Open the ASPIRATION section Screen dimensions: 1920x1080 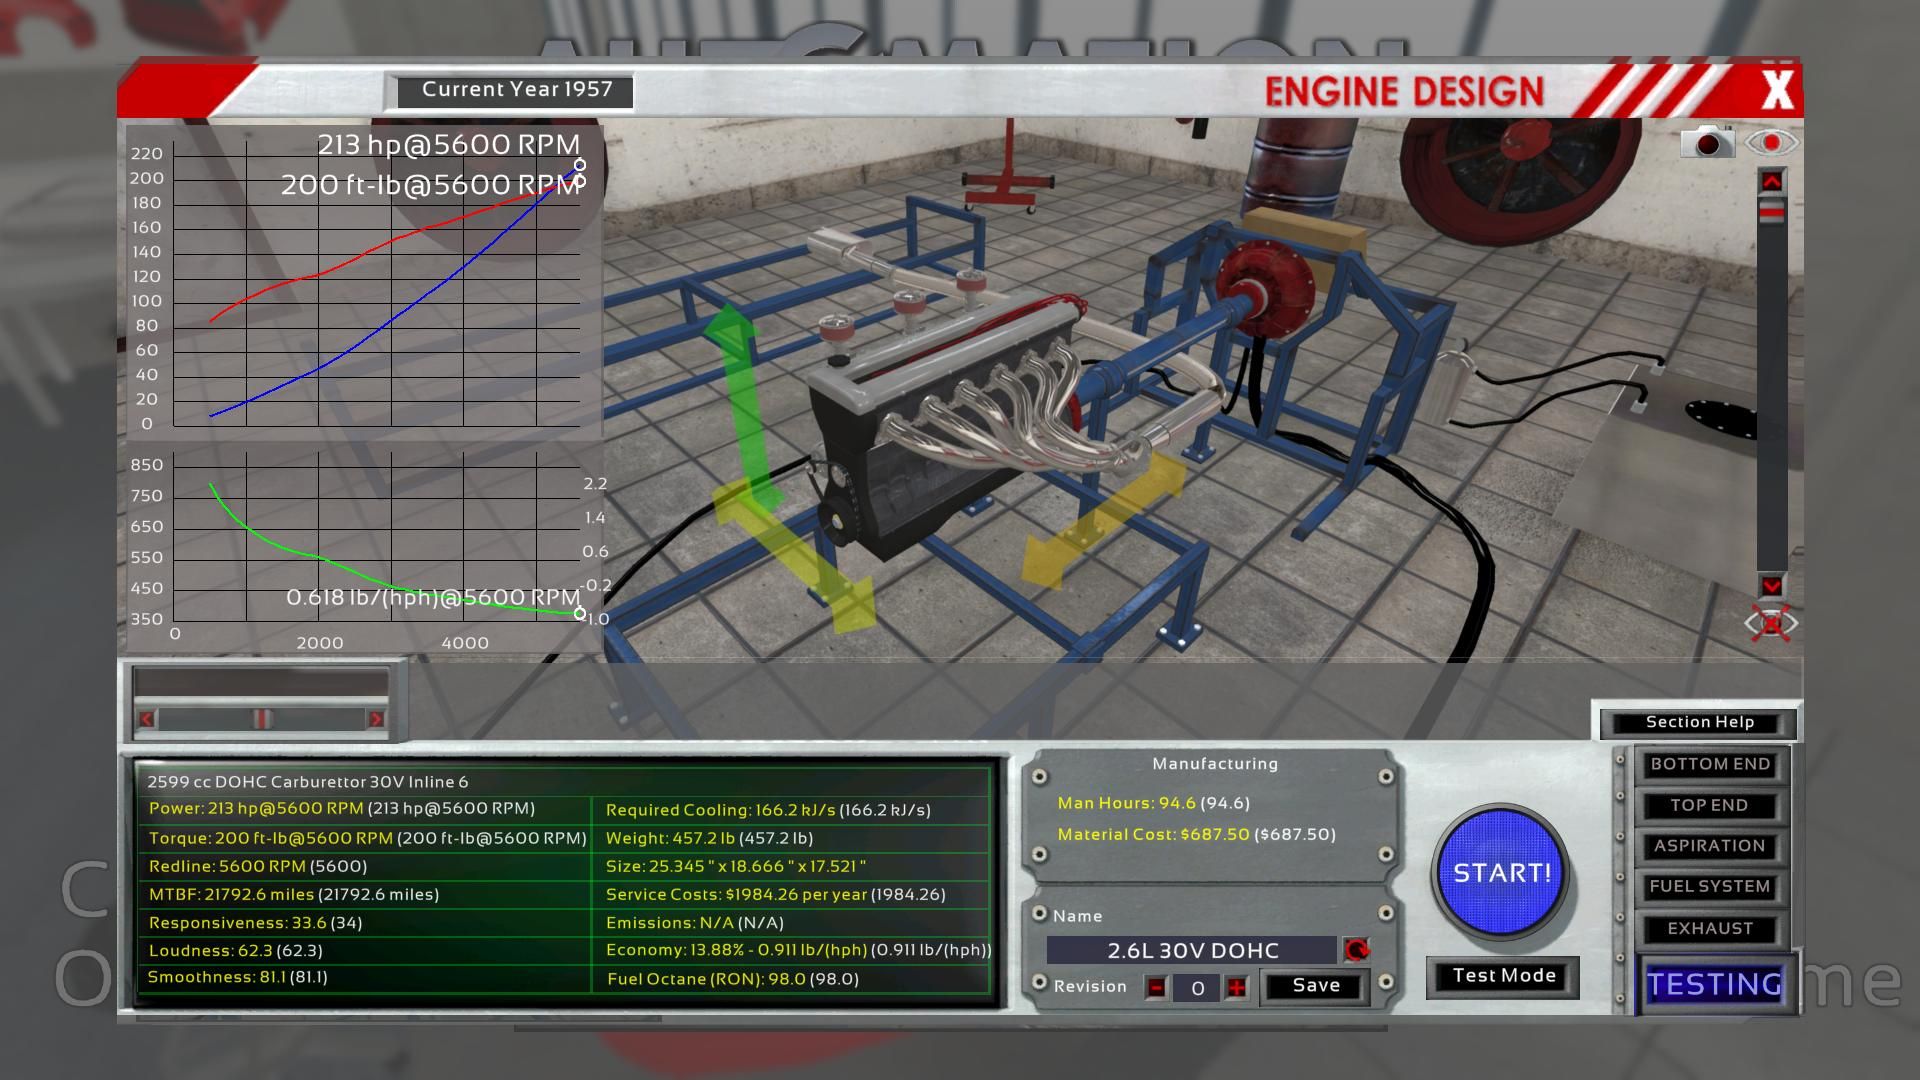tap(1709, 846)
